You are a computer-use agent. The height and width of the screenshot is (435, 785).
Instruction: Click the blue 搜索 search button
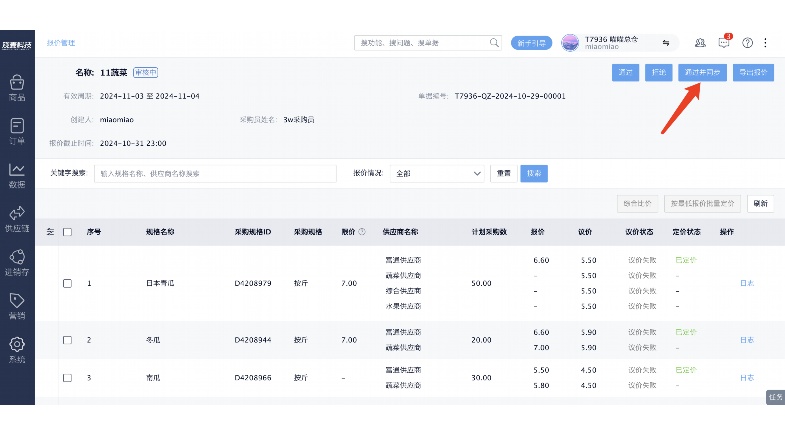[x=534, y=173]
